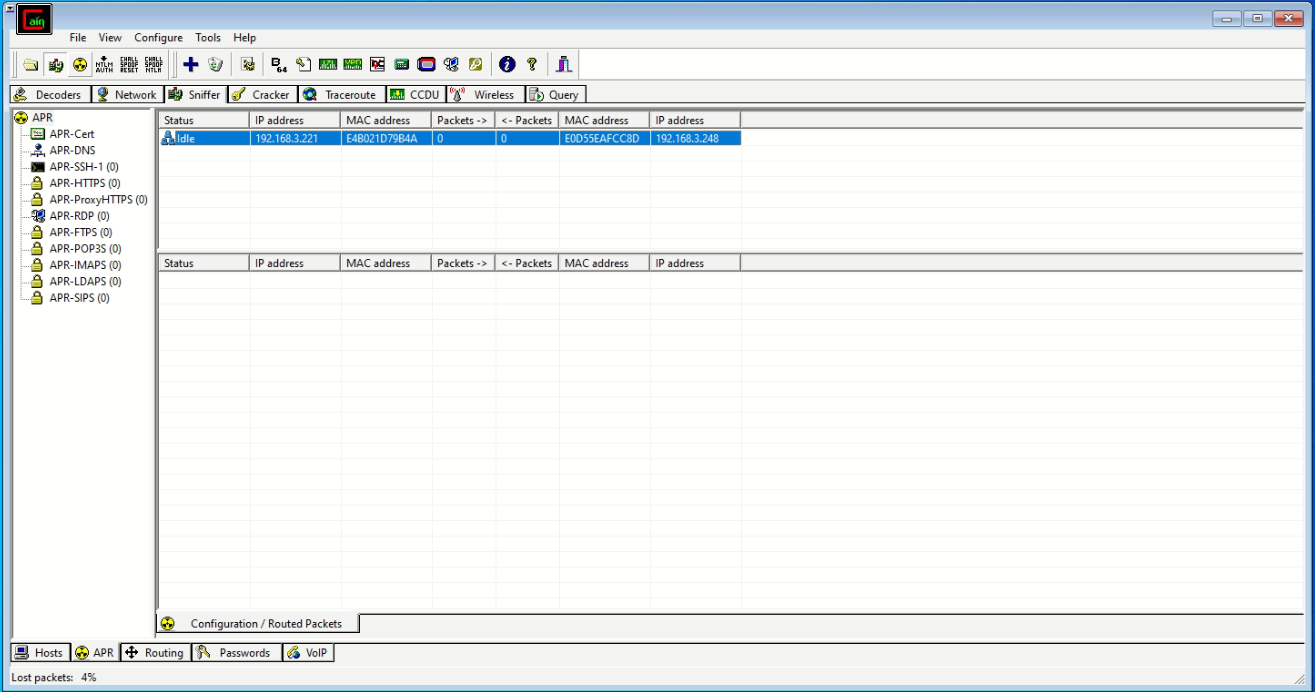Image resolution: width=1315 pixels, height=692 pixels.
Task: Open the hash calculator toolbar icon
Action: click(401, 65)
